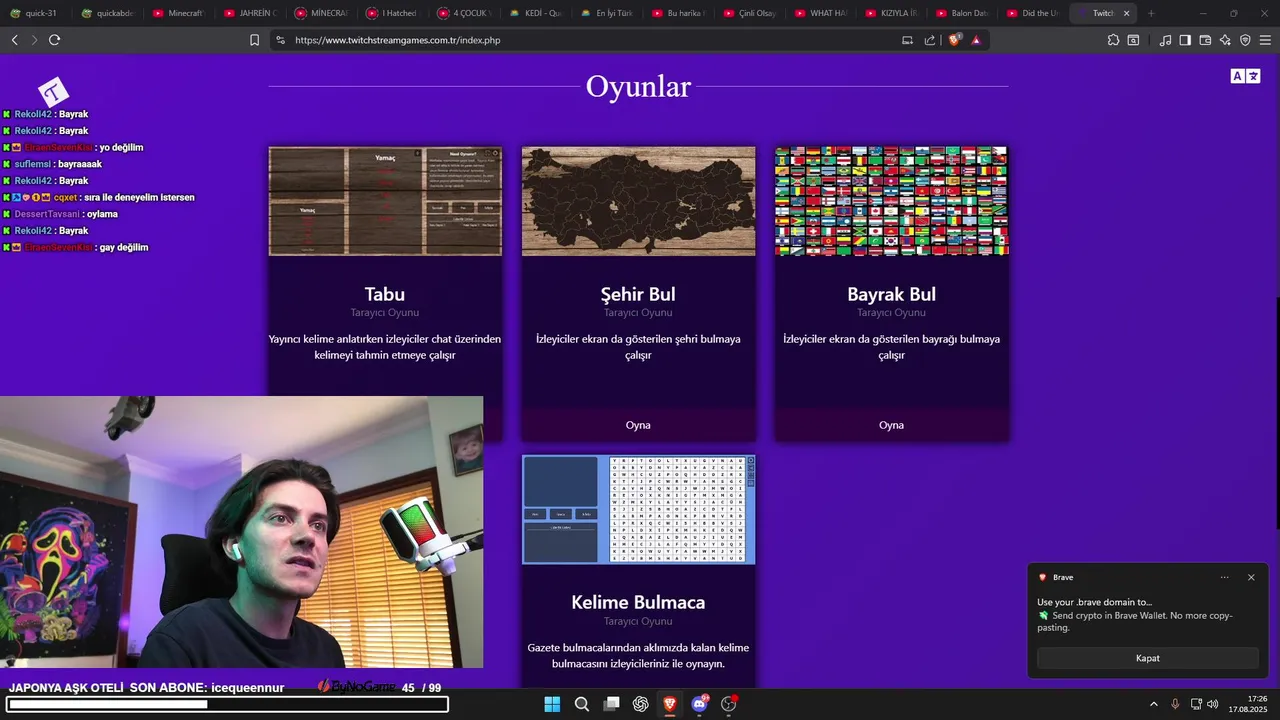This screenshot has height=720, width=1280.
Task: Open Leo AI sparkle icon
Action: tap(1225, 40)
